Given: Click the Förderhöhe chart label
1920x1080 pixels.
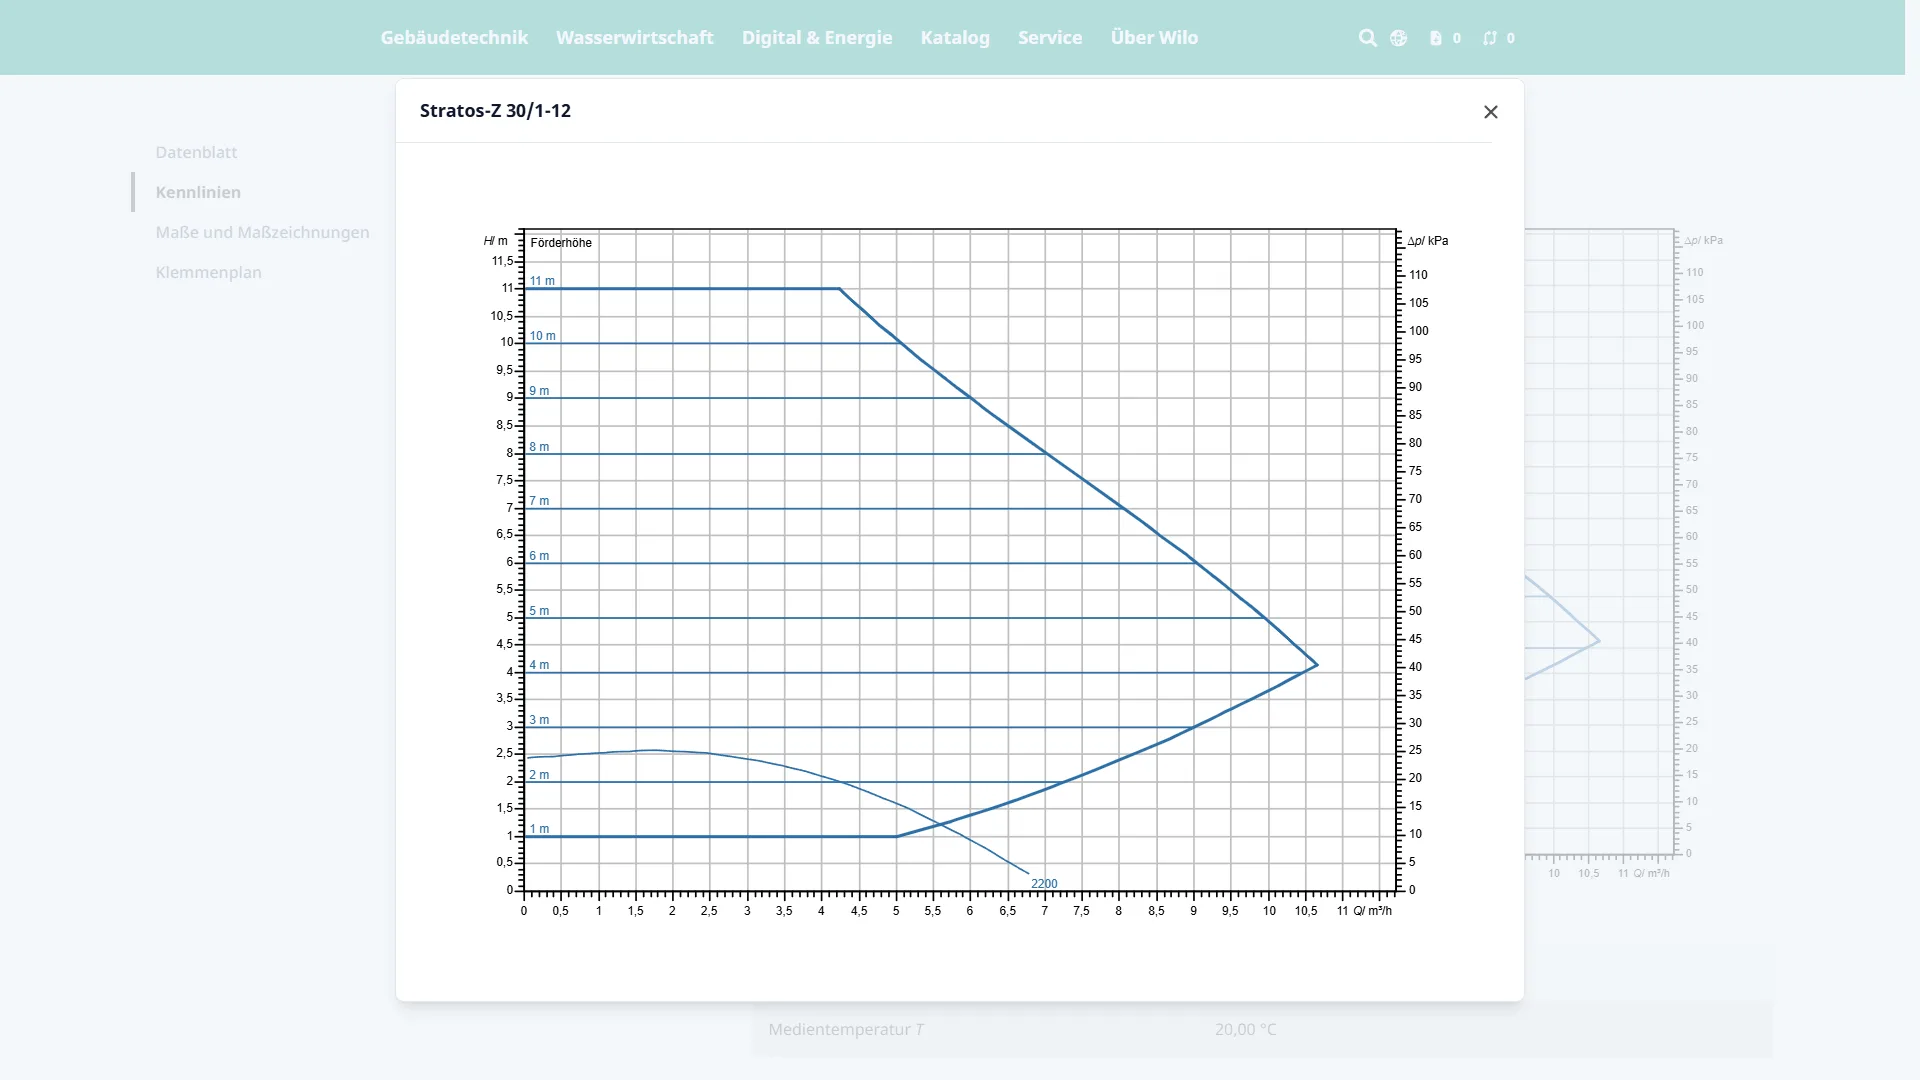Looking at the screenshot, I should [x=561, y=243].
